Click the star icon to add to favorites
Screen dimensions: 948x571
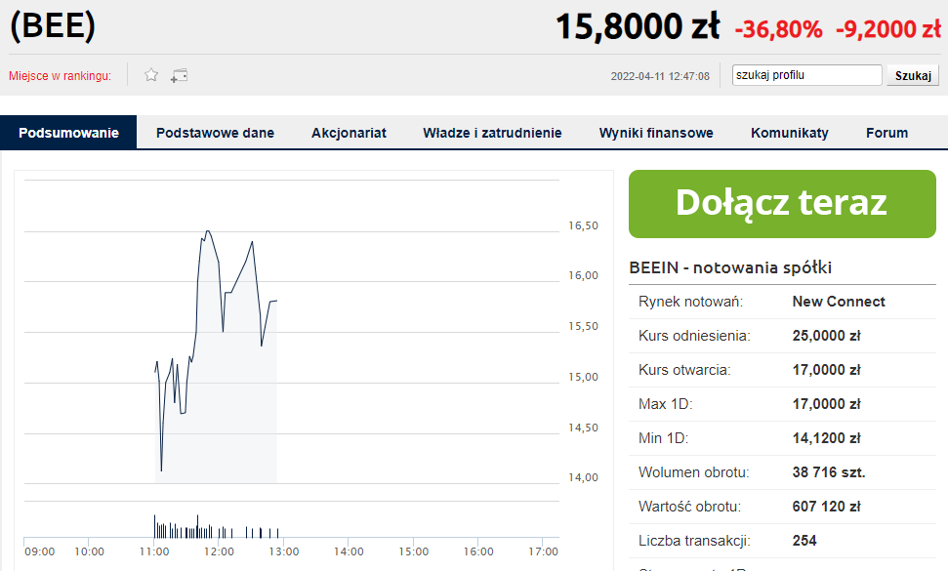coord(152,75)
